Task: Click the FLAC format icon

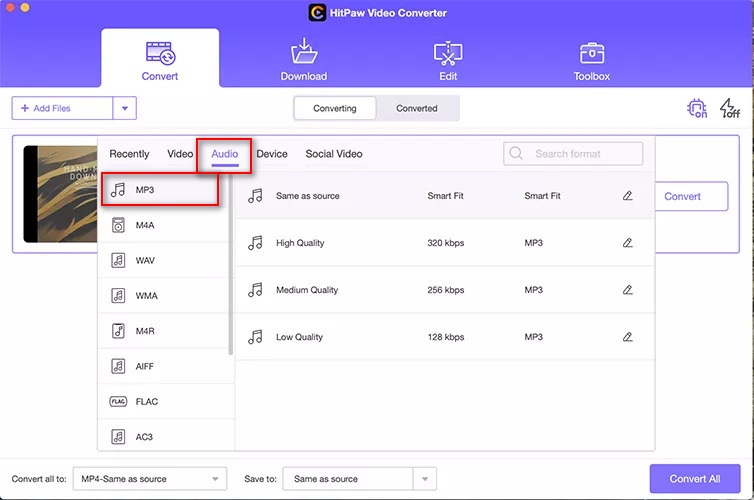Action: tap(118, 401)
